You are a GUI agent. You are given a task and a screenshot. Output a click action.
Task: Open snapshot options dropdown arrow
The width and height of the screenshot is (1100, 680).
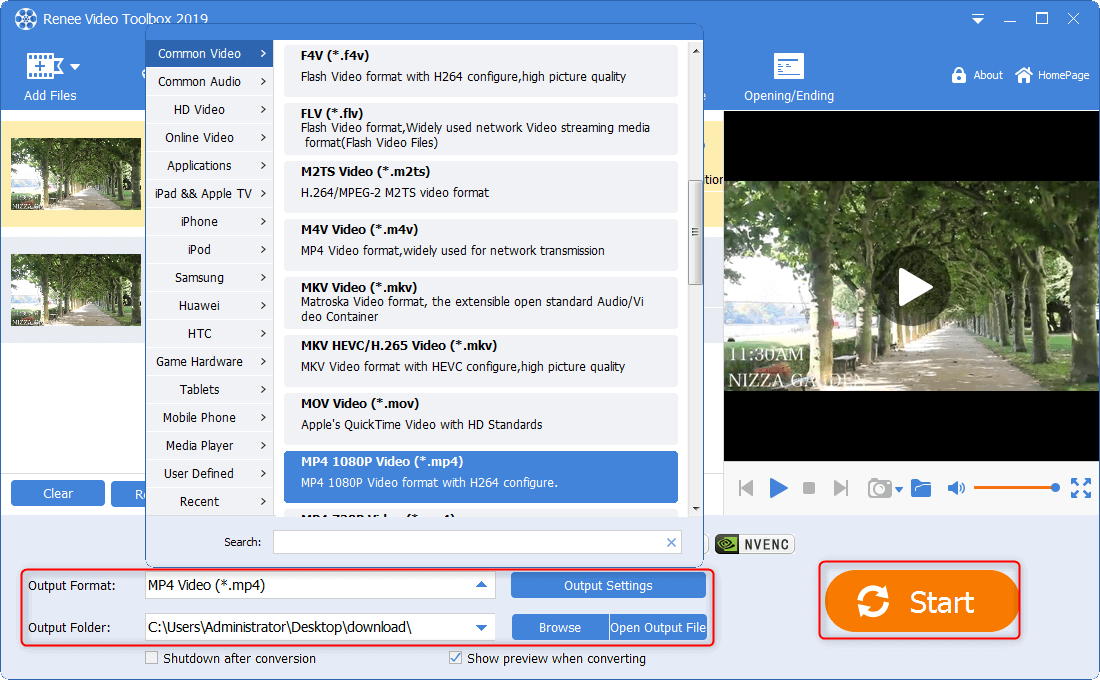coord(899,490)
